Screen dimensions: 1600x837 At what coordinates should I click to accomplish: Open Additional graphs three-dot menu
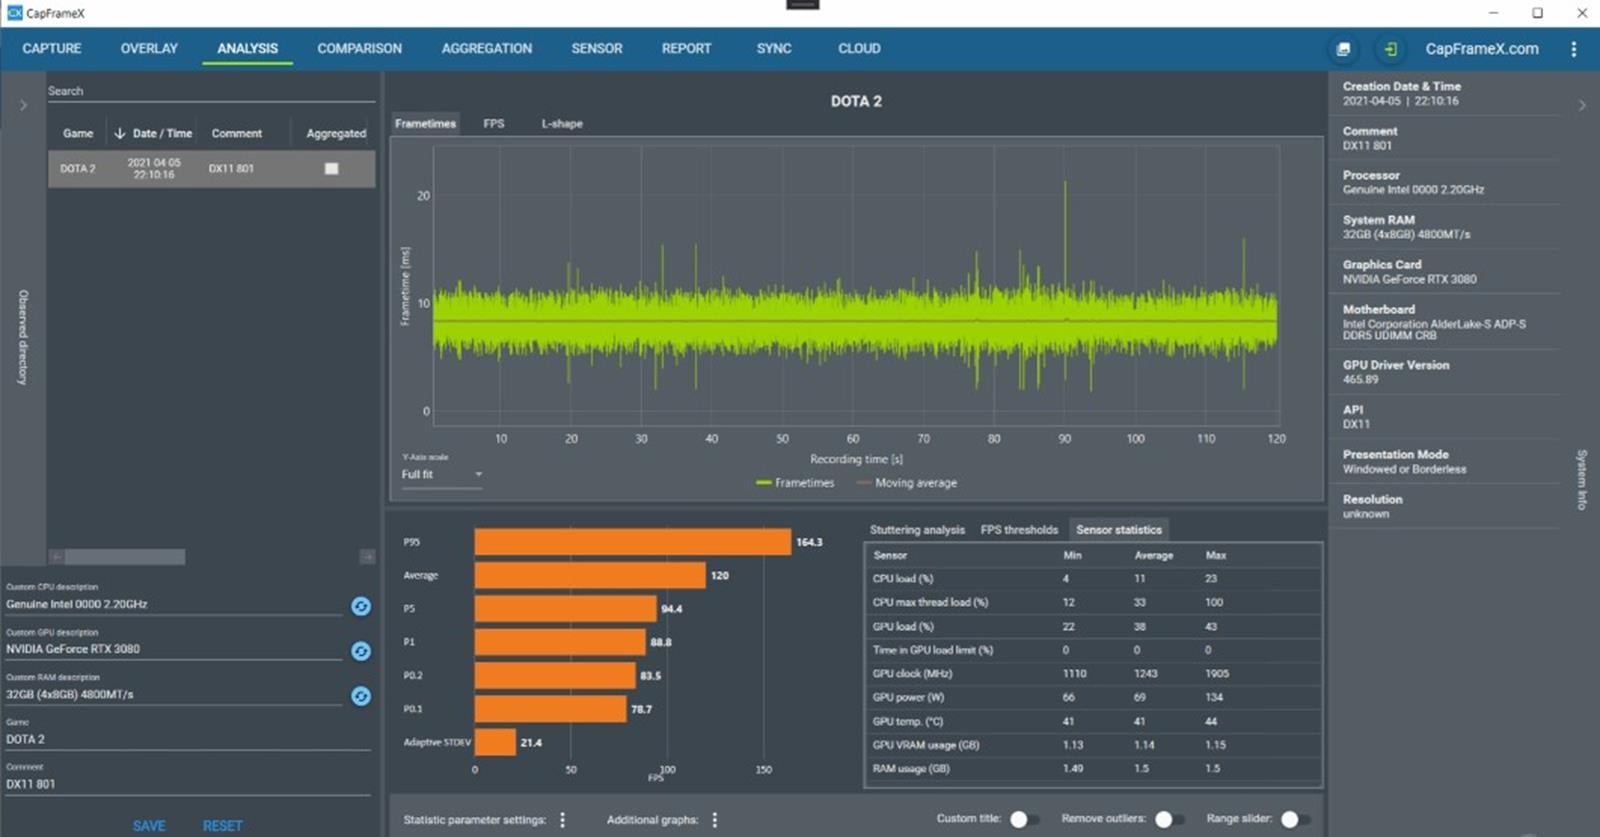pyautogui.click(x=715, y=820)
